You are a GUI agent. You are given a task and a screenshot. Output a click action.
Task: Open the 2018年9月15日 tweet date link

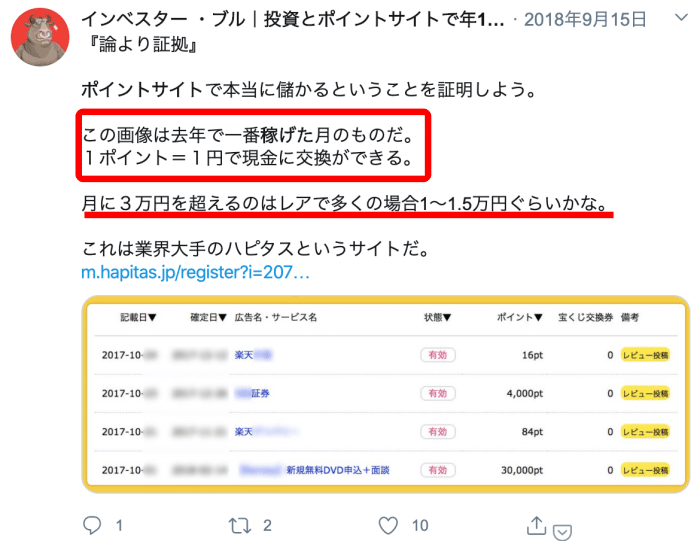585,20
